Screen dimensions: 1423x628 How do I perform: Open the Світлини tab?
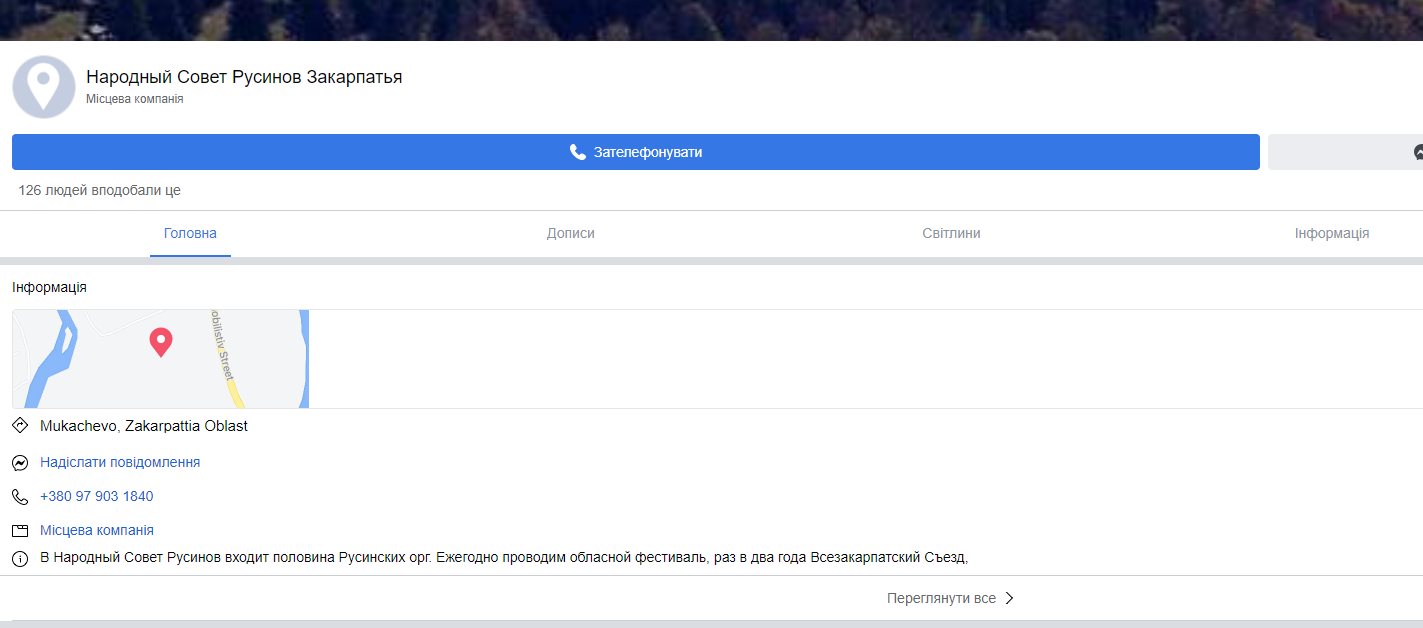tap(951, 233)
